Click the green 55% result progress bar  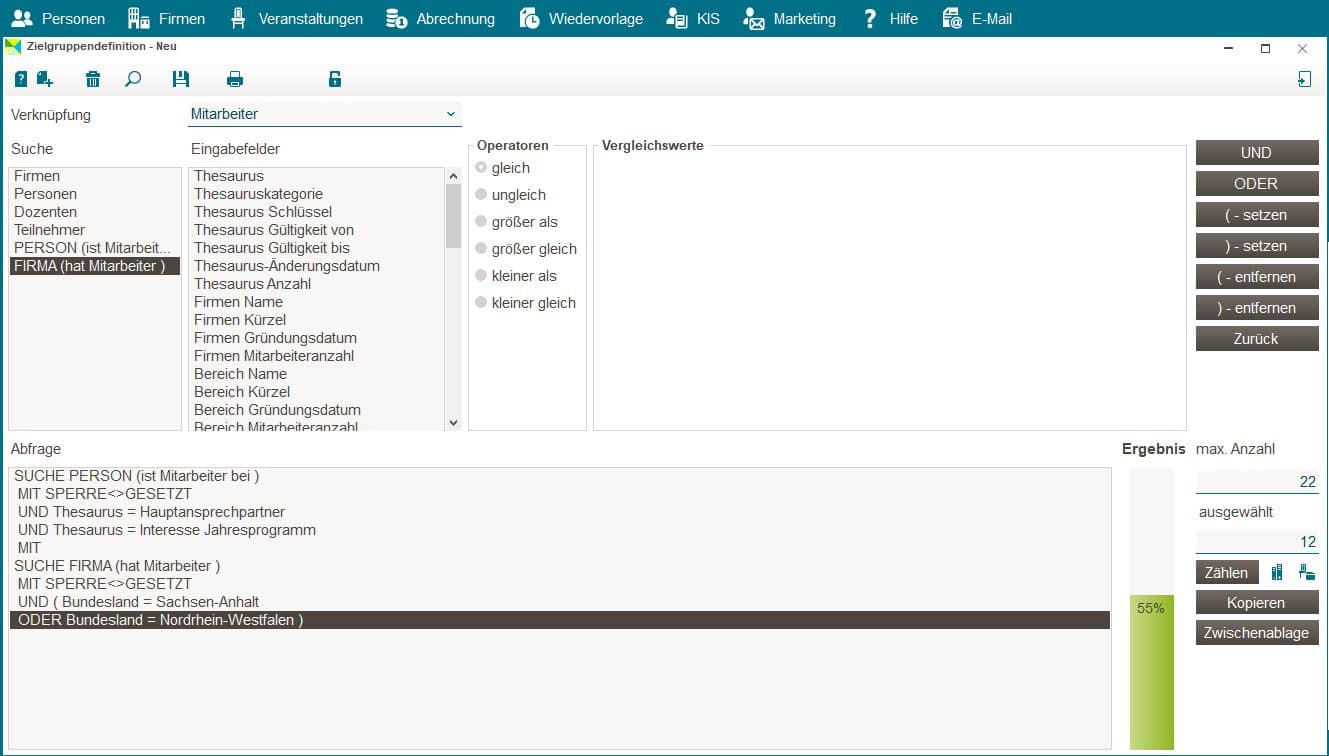[x=1152, y=672]
